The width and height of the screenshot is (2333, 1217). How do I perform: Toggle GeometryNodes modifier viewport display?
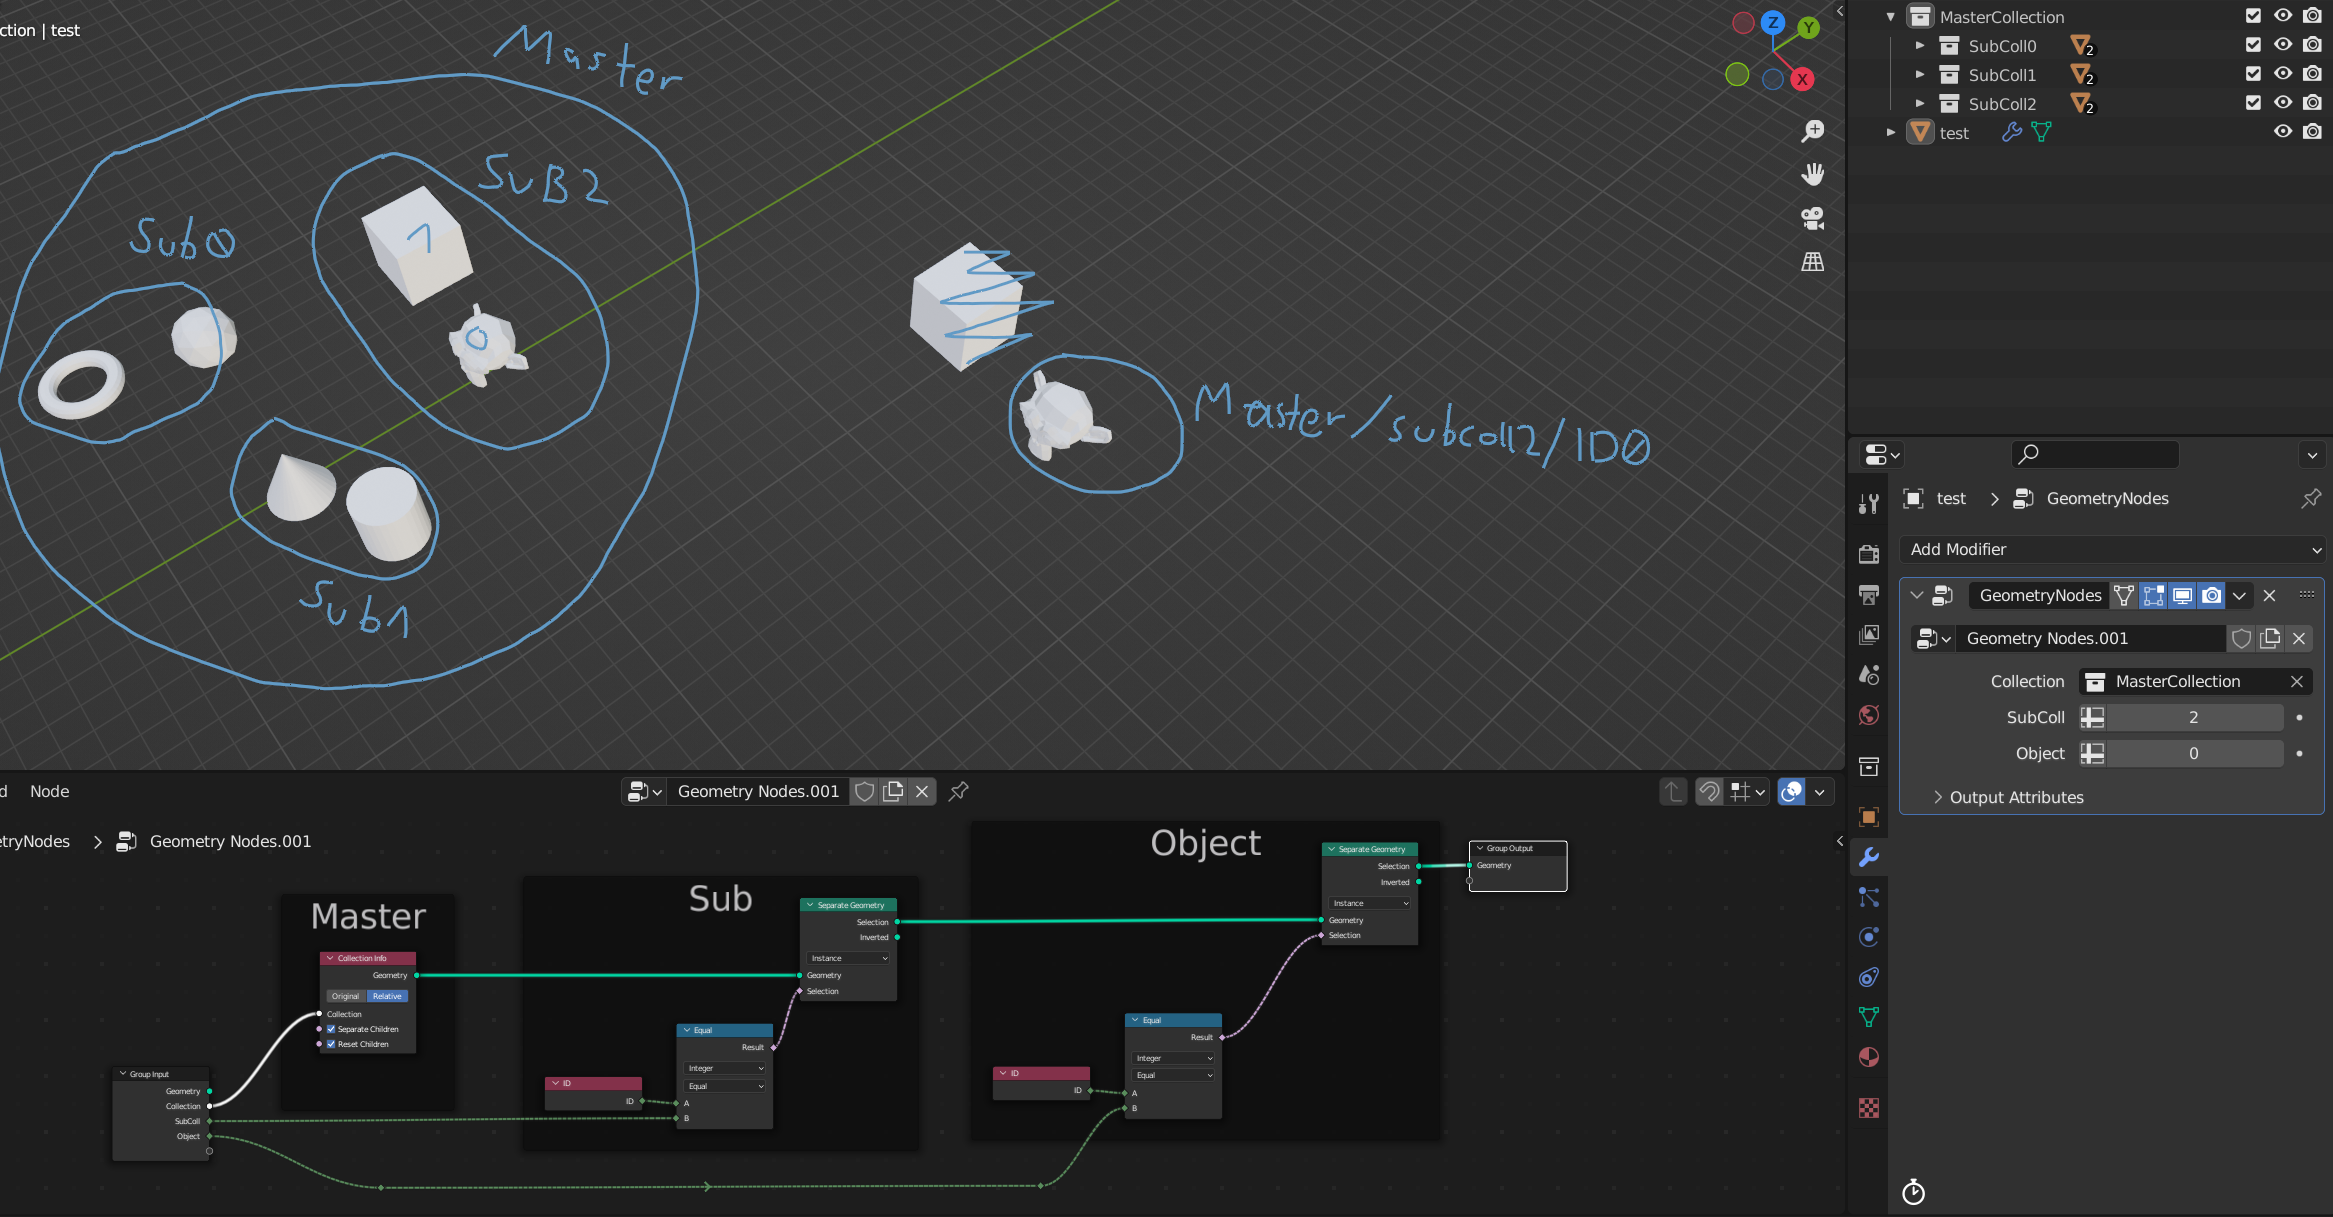point(2182,595)
